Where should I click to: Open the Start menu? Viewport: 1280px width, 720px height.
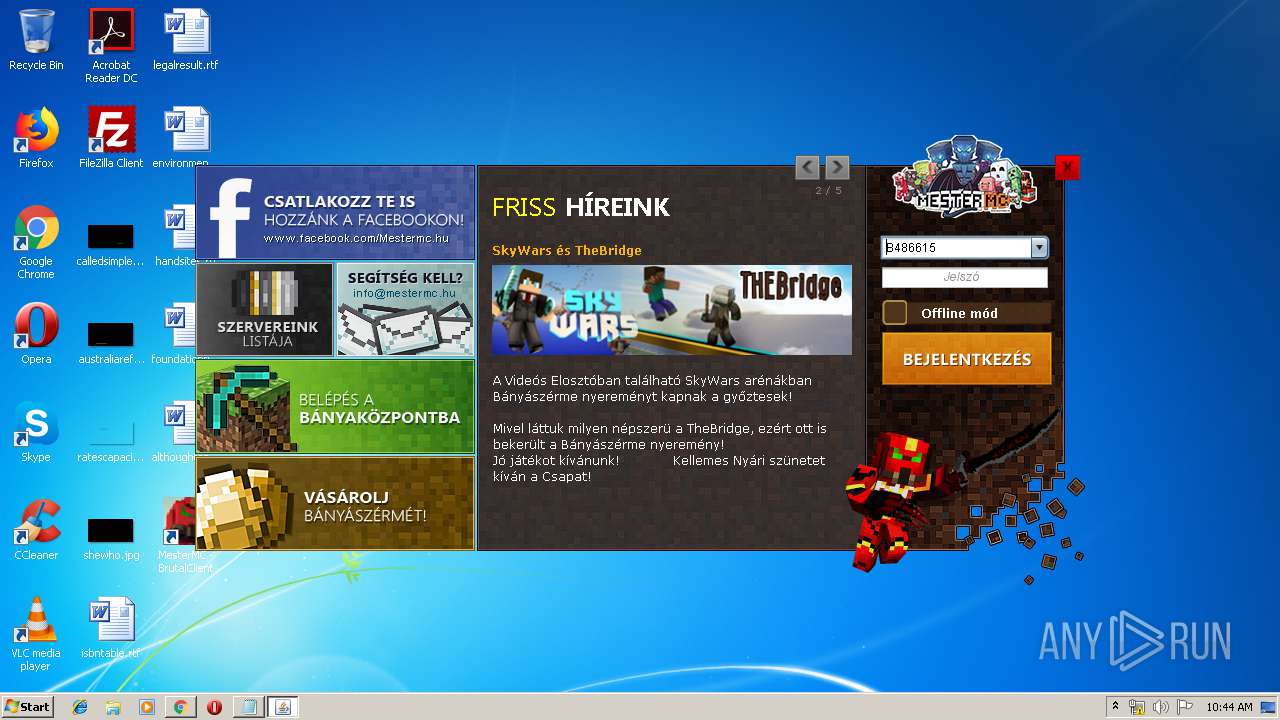pos(27,707)
